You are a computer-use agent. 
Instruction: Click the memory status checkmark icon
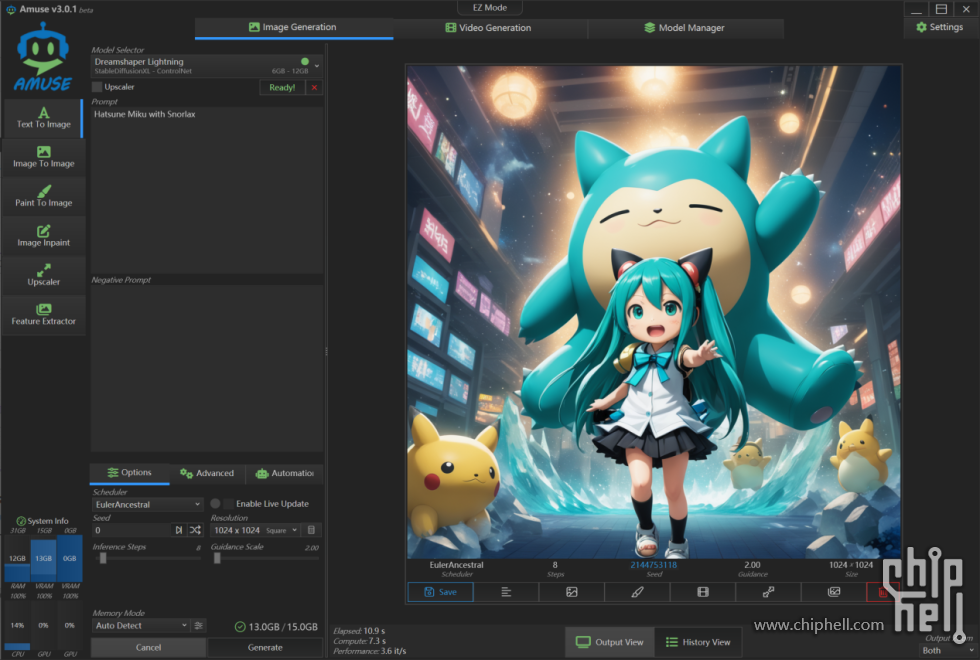[x=240, y=626]
